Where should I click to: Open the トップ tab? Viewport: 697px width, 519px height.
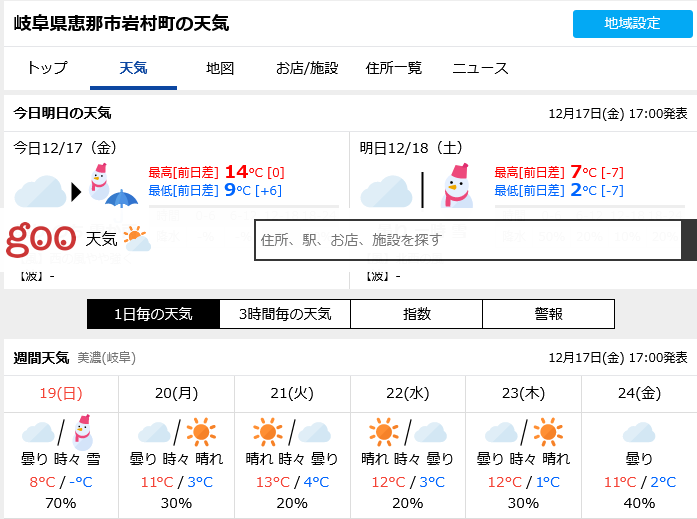coord(47,68)
